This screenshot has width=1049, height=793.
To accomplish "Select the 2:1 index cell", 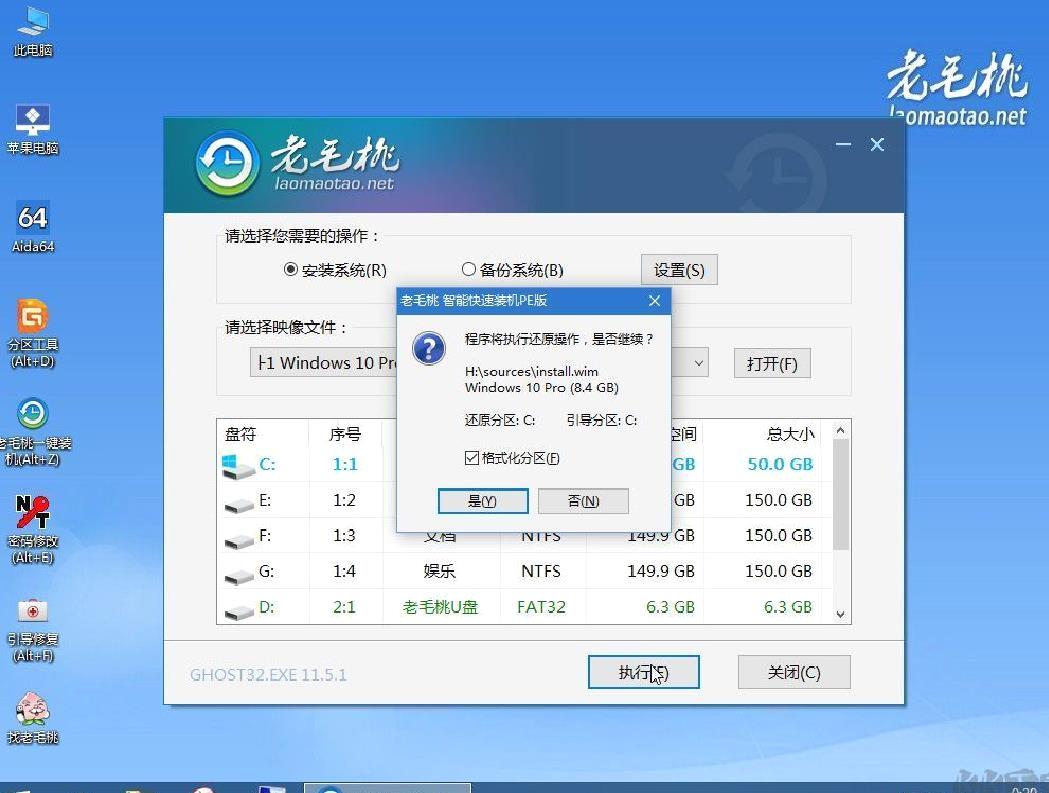I will 345,607.
